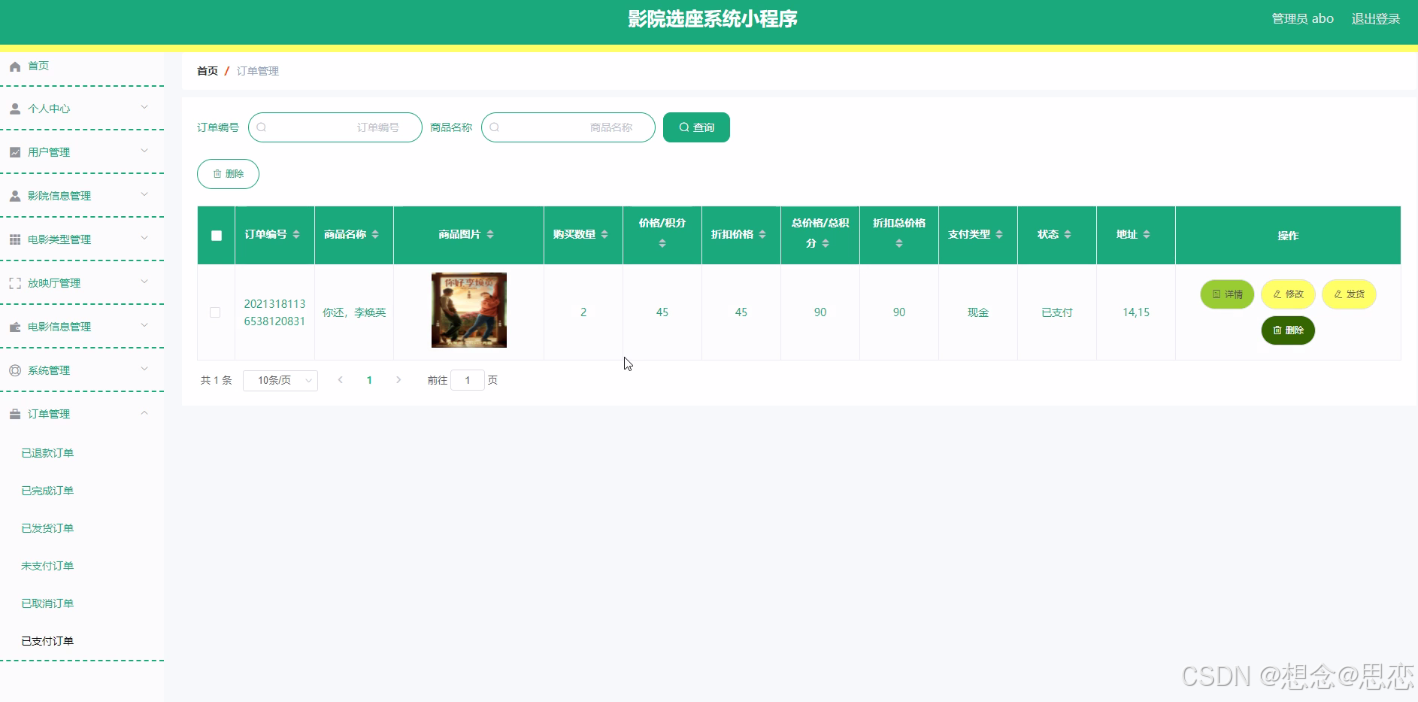This screenshot has width=1418, height=702.
Task: Click the search icon inside 订单编号 field
Action: point(262,127)
